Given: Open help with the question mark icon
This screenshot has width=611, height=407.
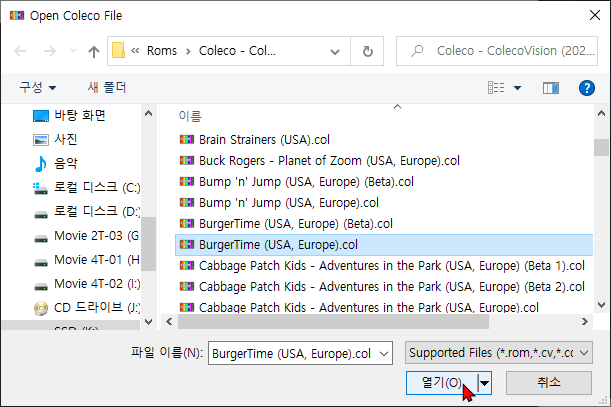Looking at the screenshot, I should point(586,88).
